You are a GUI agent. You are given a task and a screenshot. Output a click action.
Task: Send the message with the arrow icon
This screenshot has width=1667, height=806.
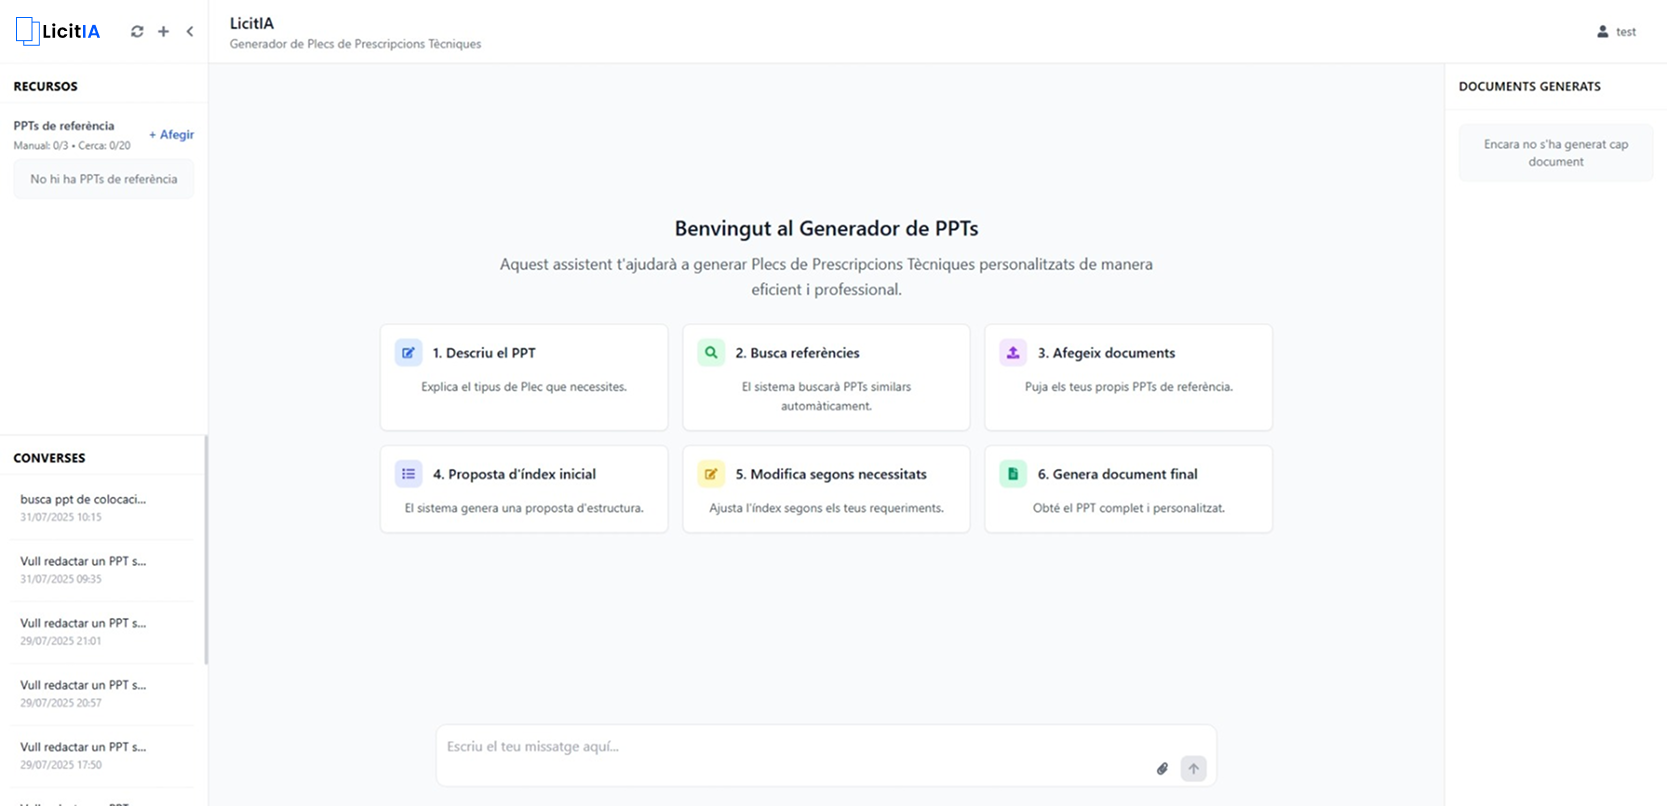pyautogui.click(x=1193, y=768)
